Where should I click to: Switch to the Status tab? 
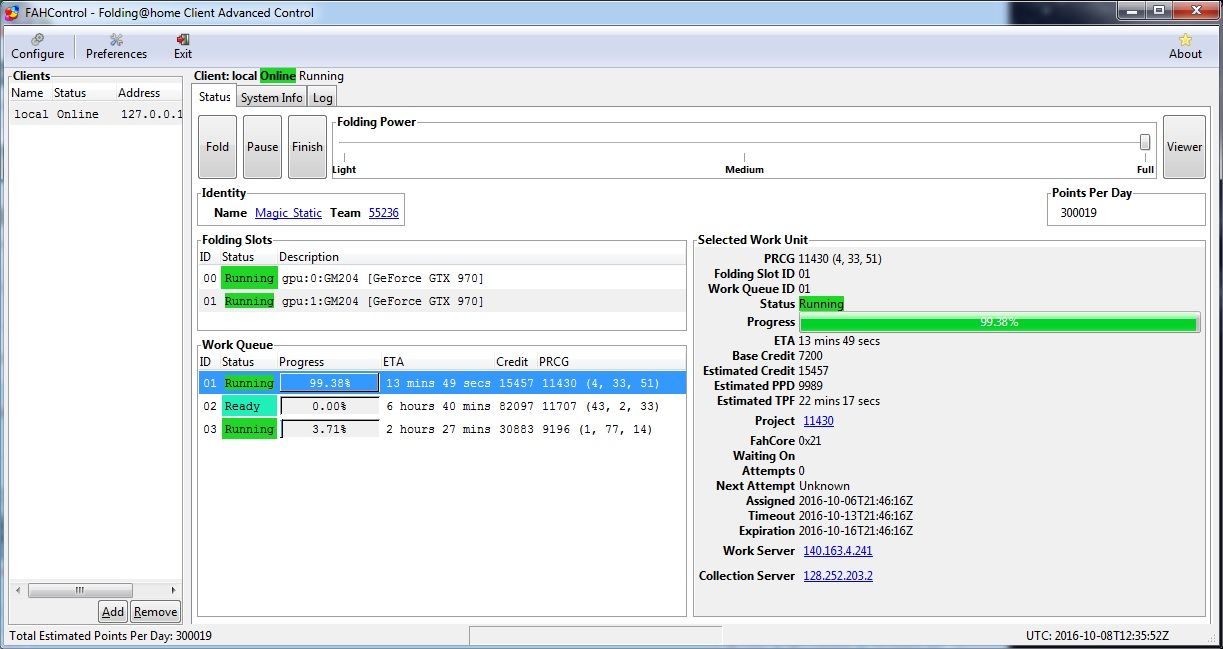click(x=214, y=97)
